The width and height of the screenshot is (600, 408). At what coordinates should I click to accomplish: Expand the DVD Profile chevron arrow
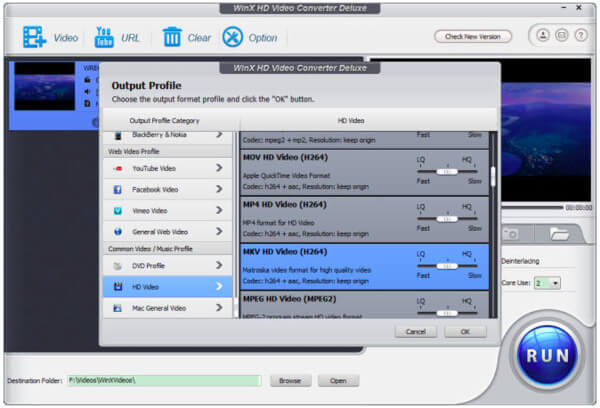pyautogui.click(x=219, y=265)
